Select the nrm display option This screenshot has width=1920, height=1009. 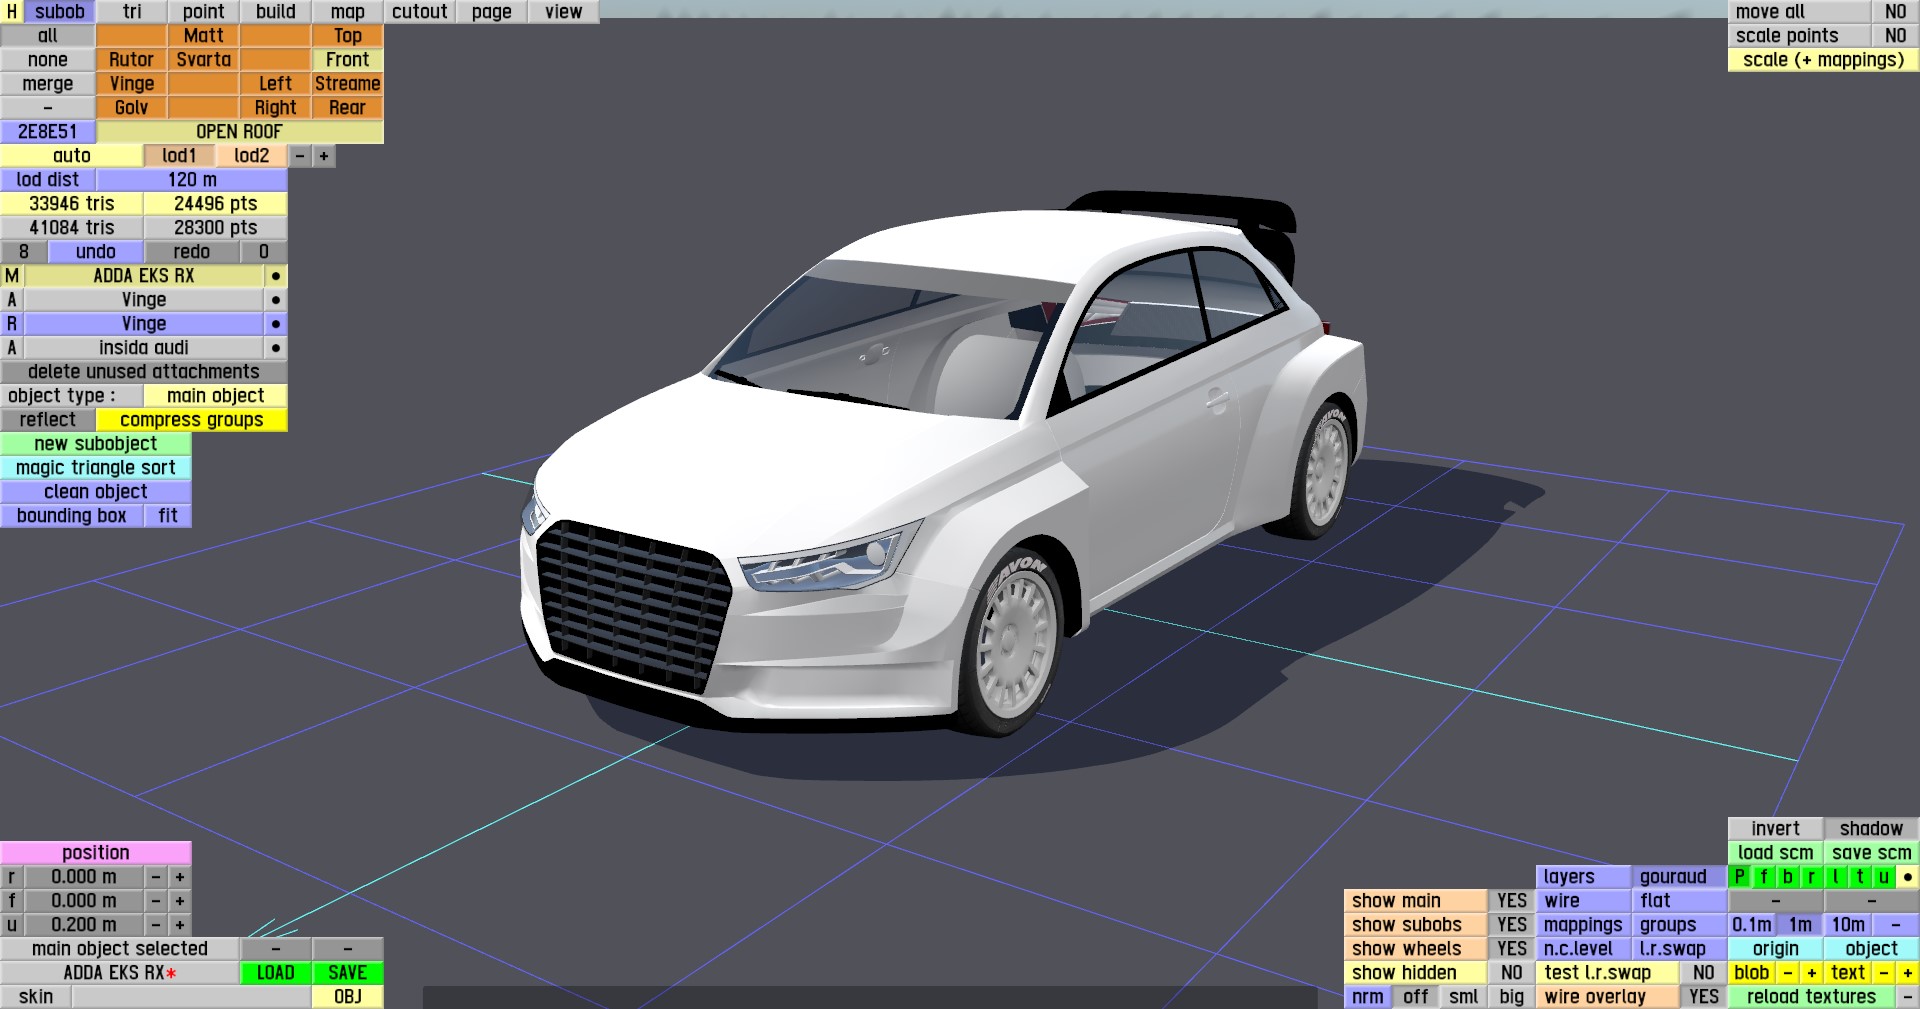[1368, 996]
